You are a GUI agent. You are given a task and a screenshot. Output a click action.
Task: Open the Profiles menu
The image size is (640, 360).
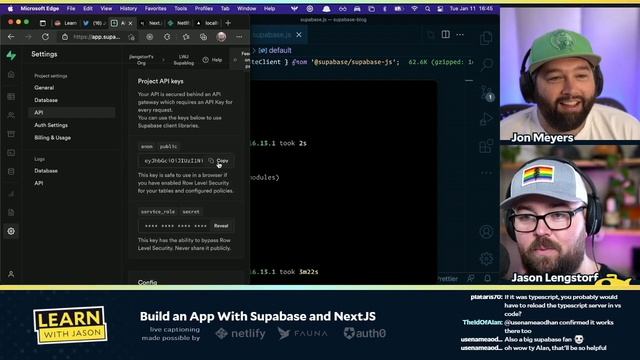[x=204, y=9]
